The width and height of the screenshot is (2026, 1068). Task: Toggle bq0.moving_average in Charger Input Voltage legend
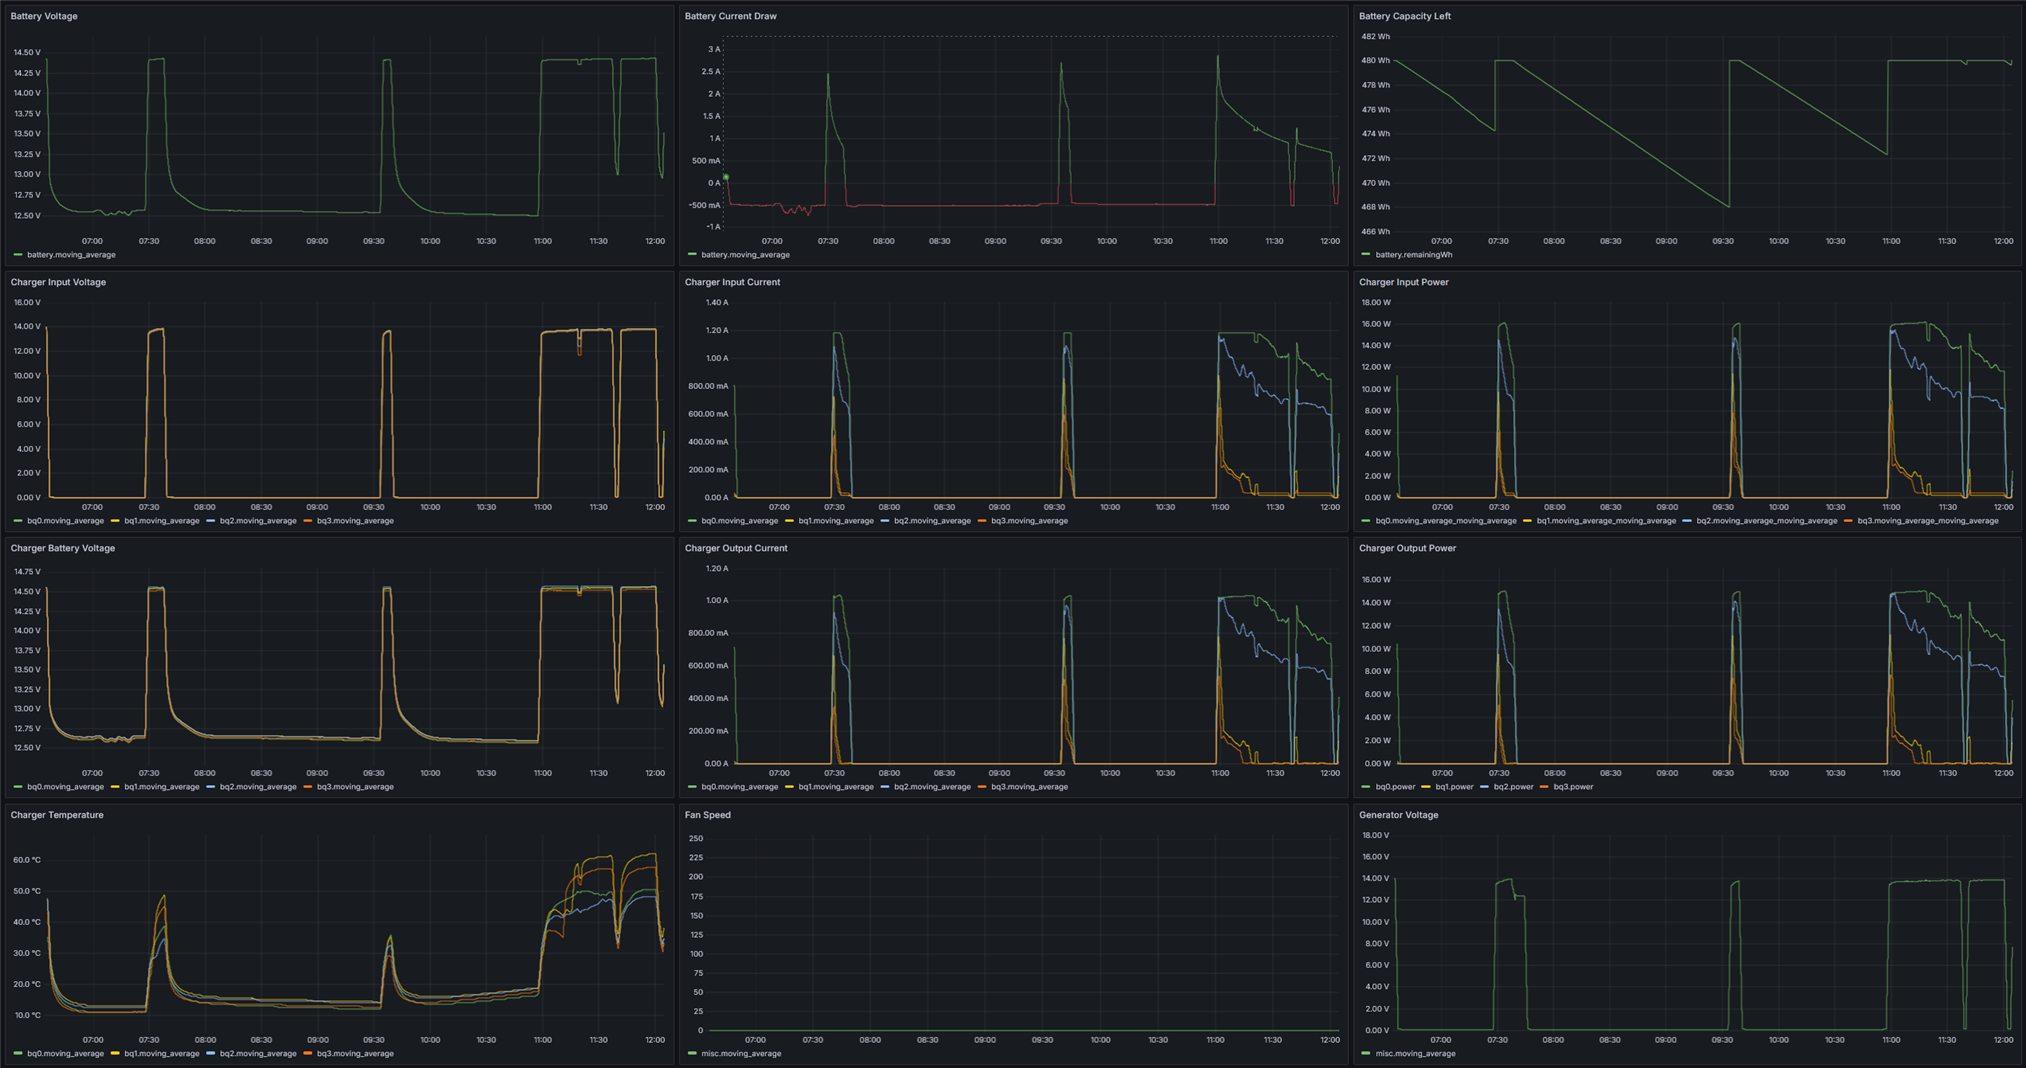[x=65, y=521]
